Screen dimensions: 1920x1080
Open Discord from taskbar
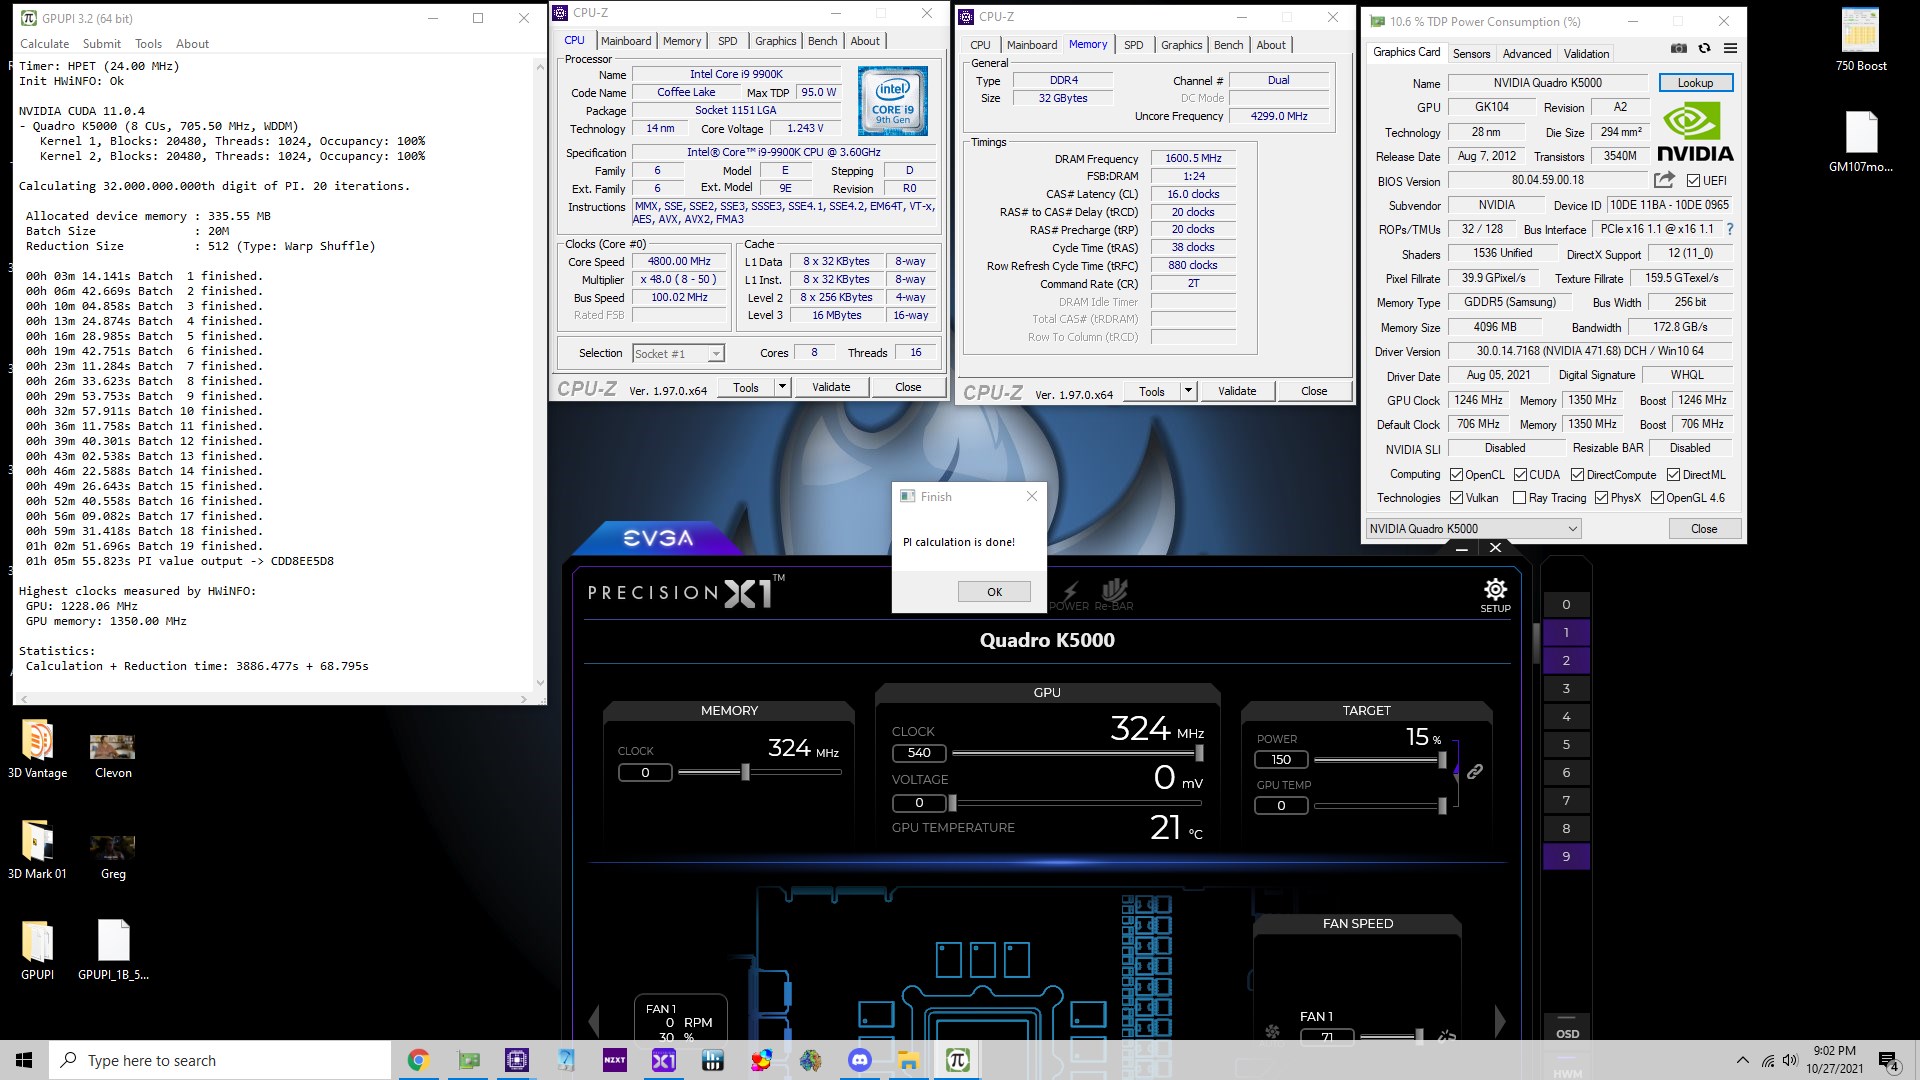tap(860, 1060)
